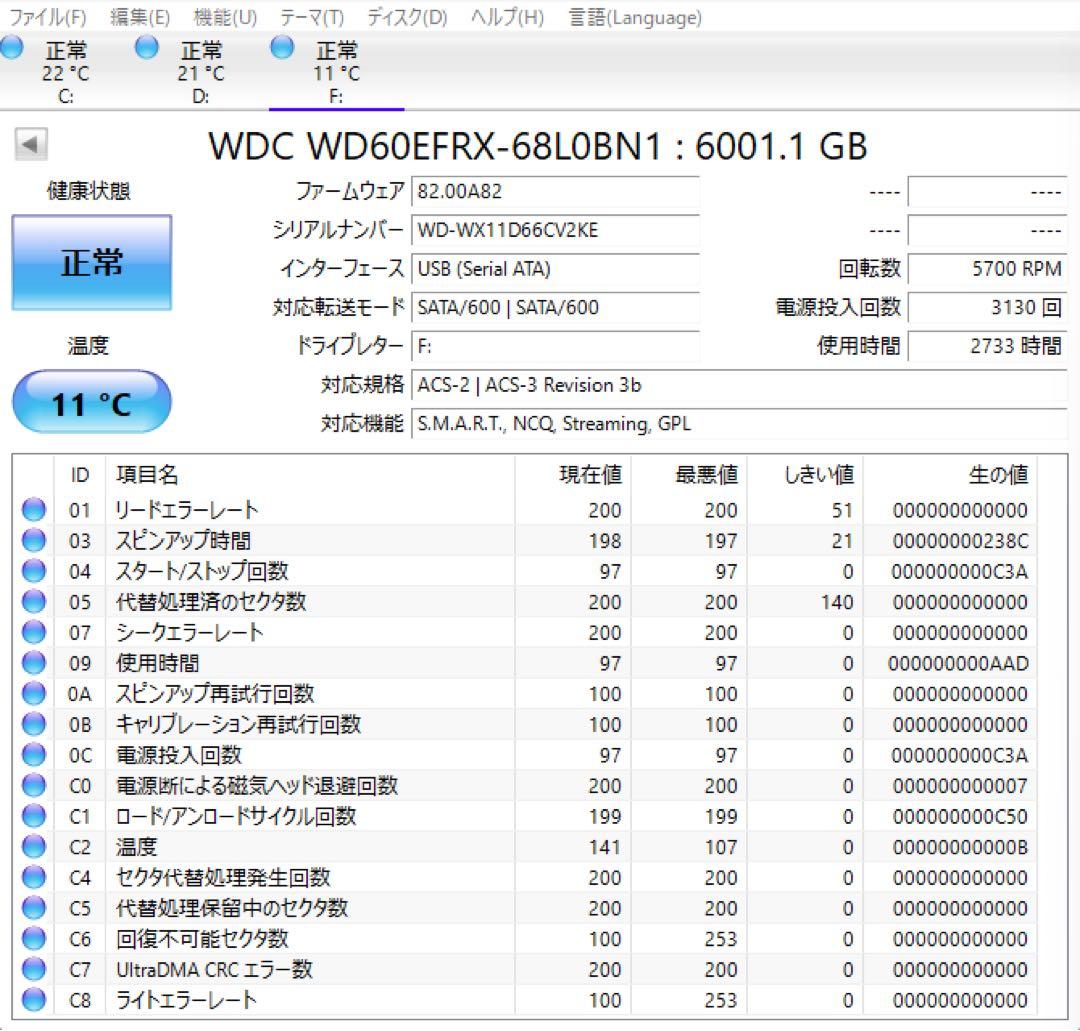Open the 機能 menu

tap(224, 17)
